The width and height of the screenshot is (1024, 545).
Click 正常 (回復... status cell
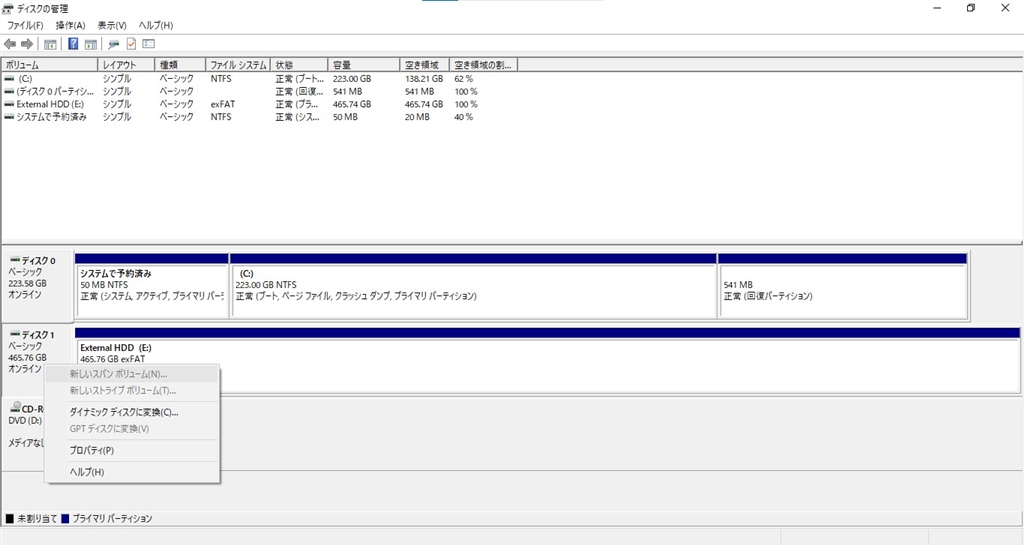point(299,91)
